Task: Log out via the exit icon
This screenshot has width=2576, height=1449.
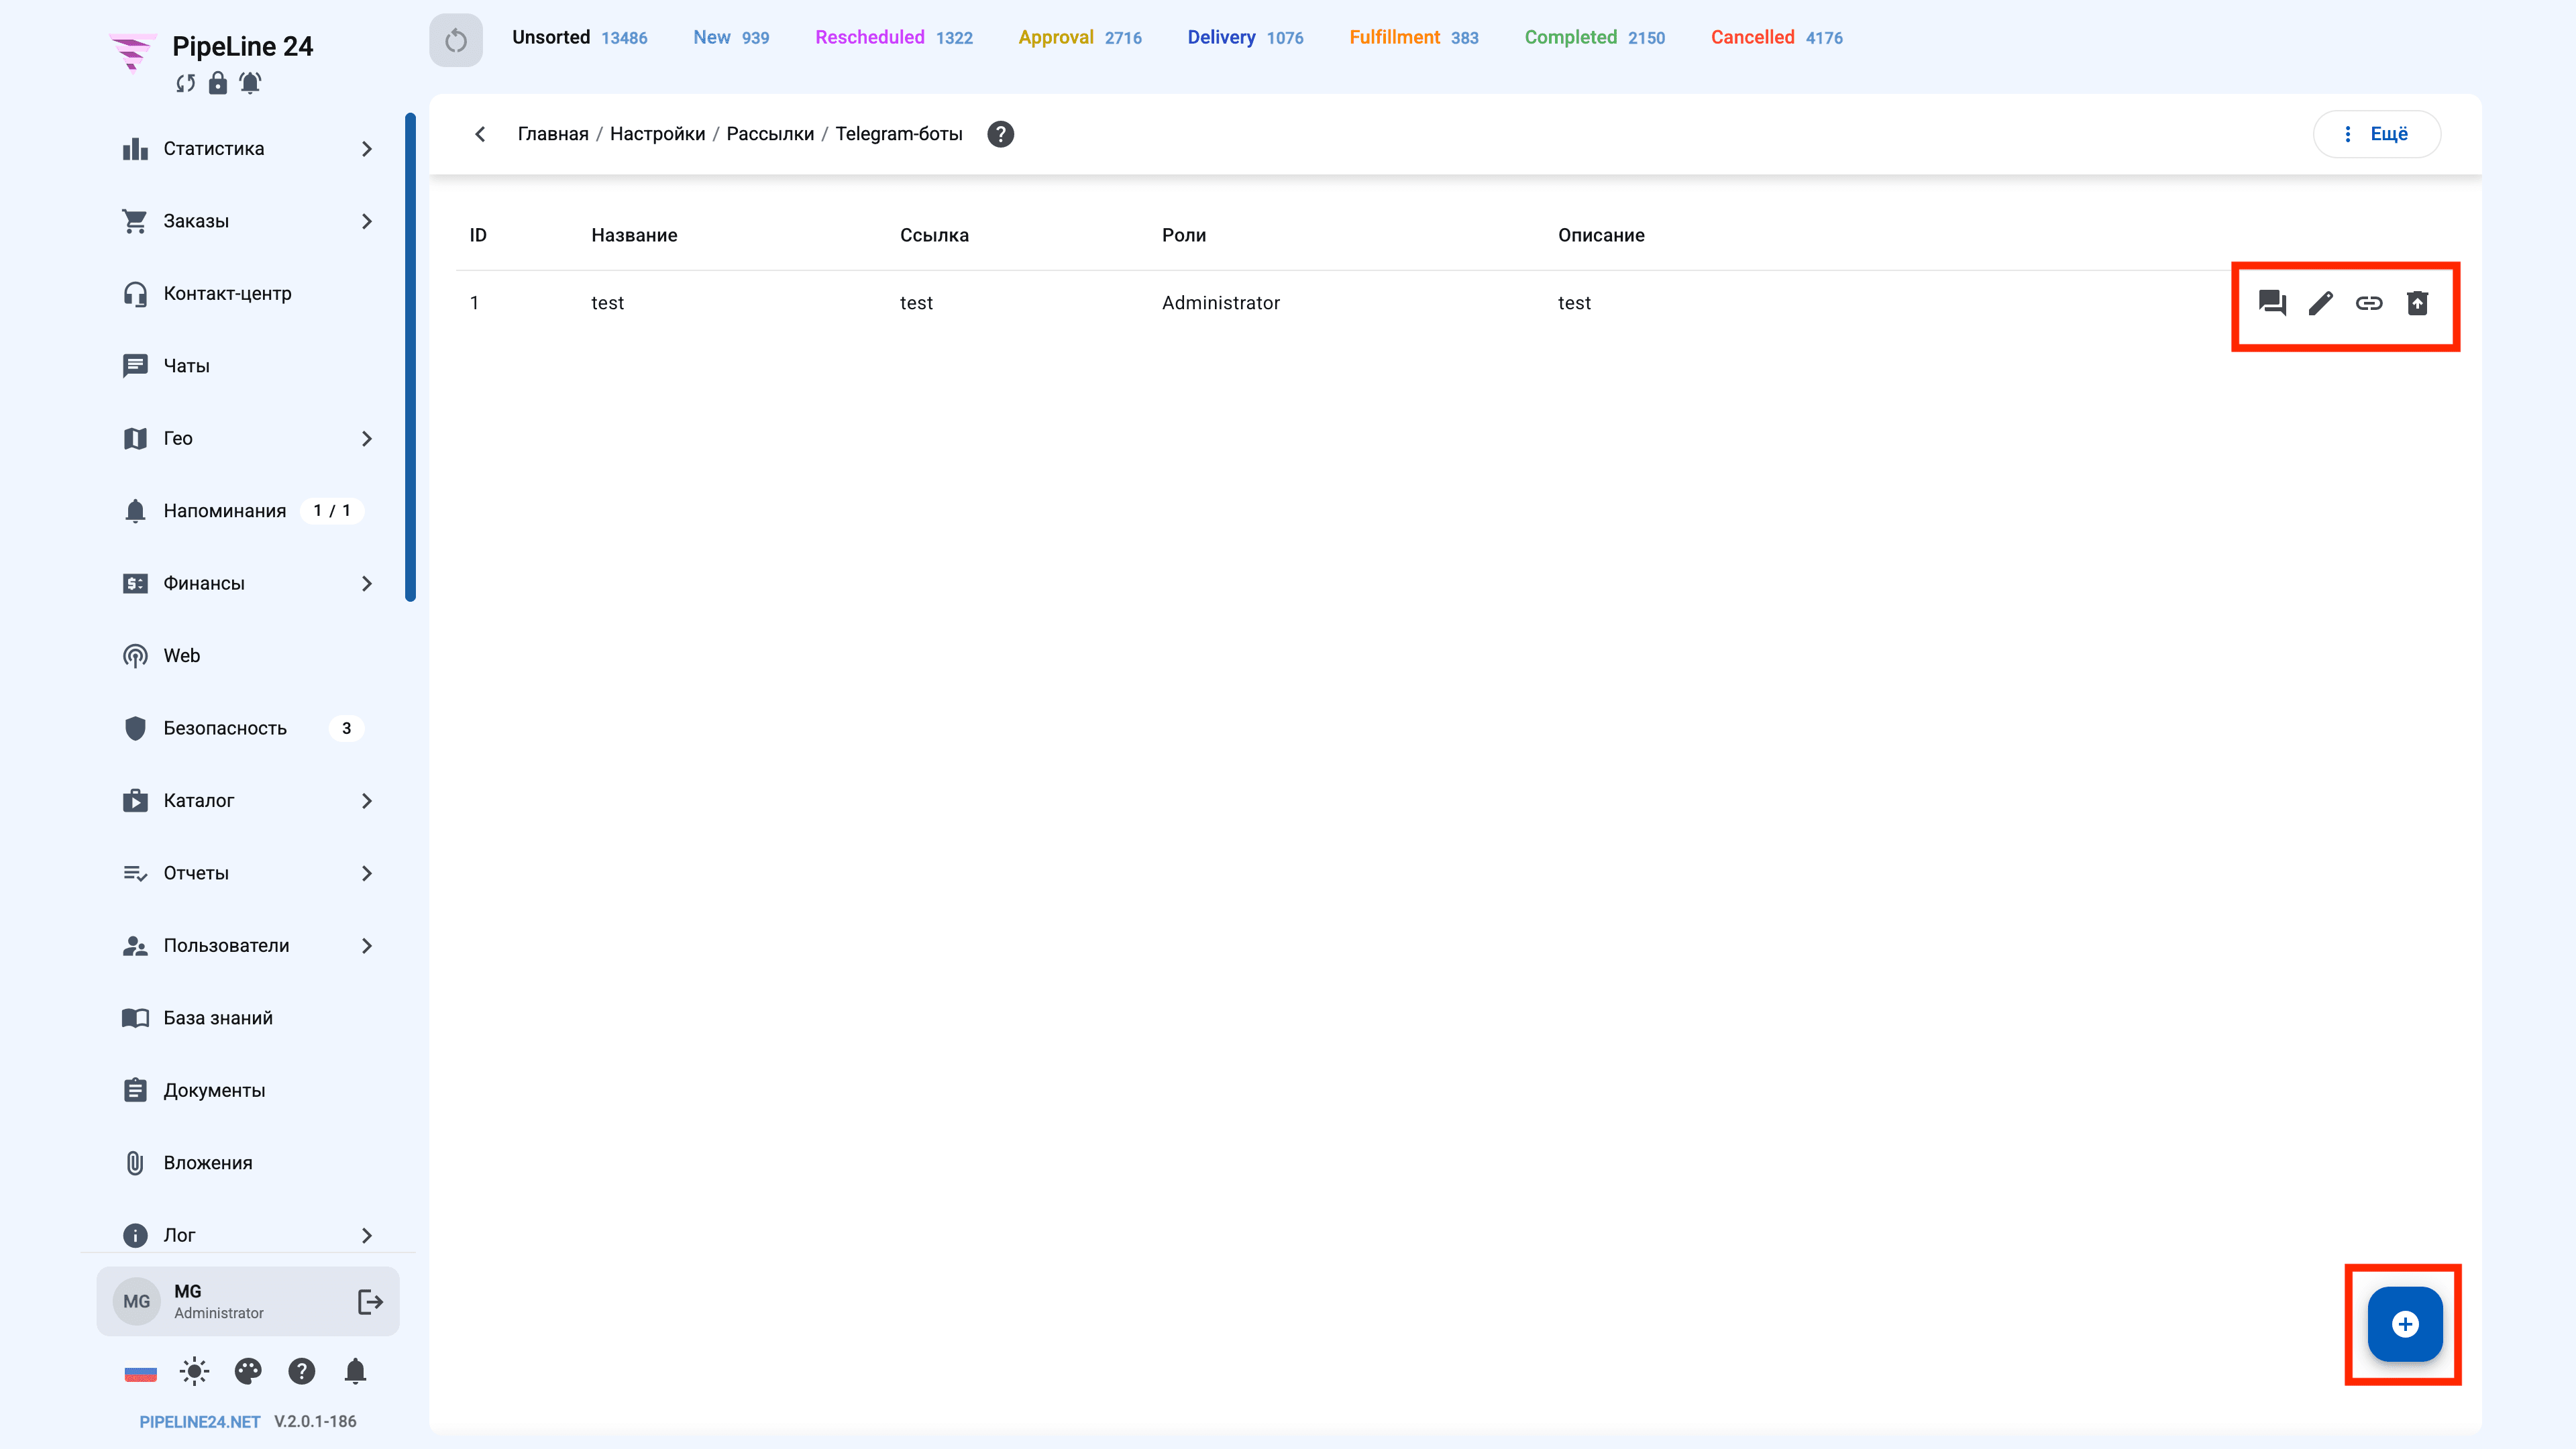Action: point(370,1301)
